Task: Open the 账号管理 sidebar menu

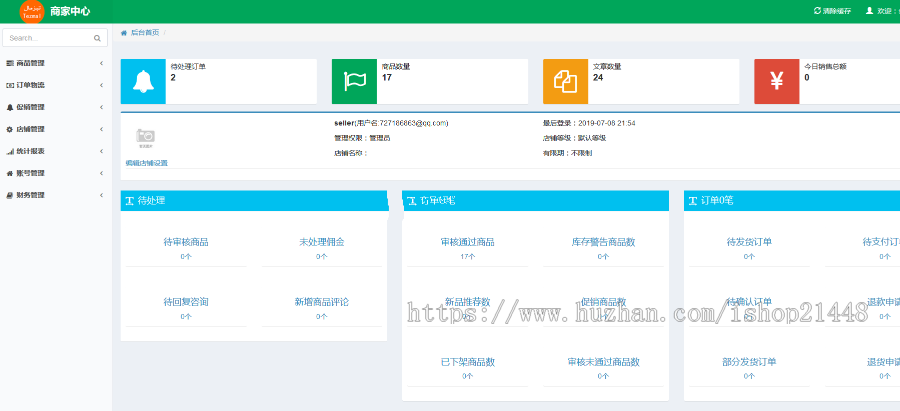Action: click(x=56, y=173)
